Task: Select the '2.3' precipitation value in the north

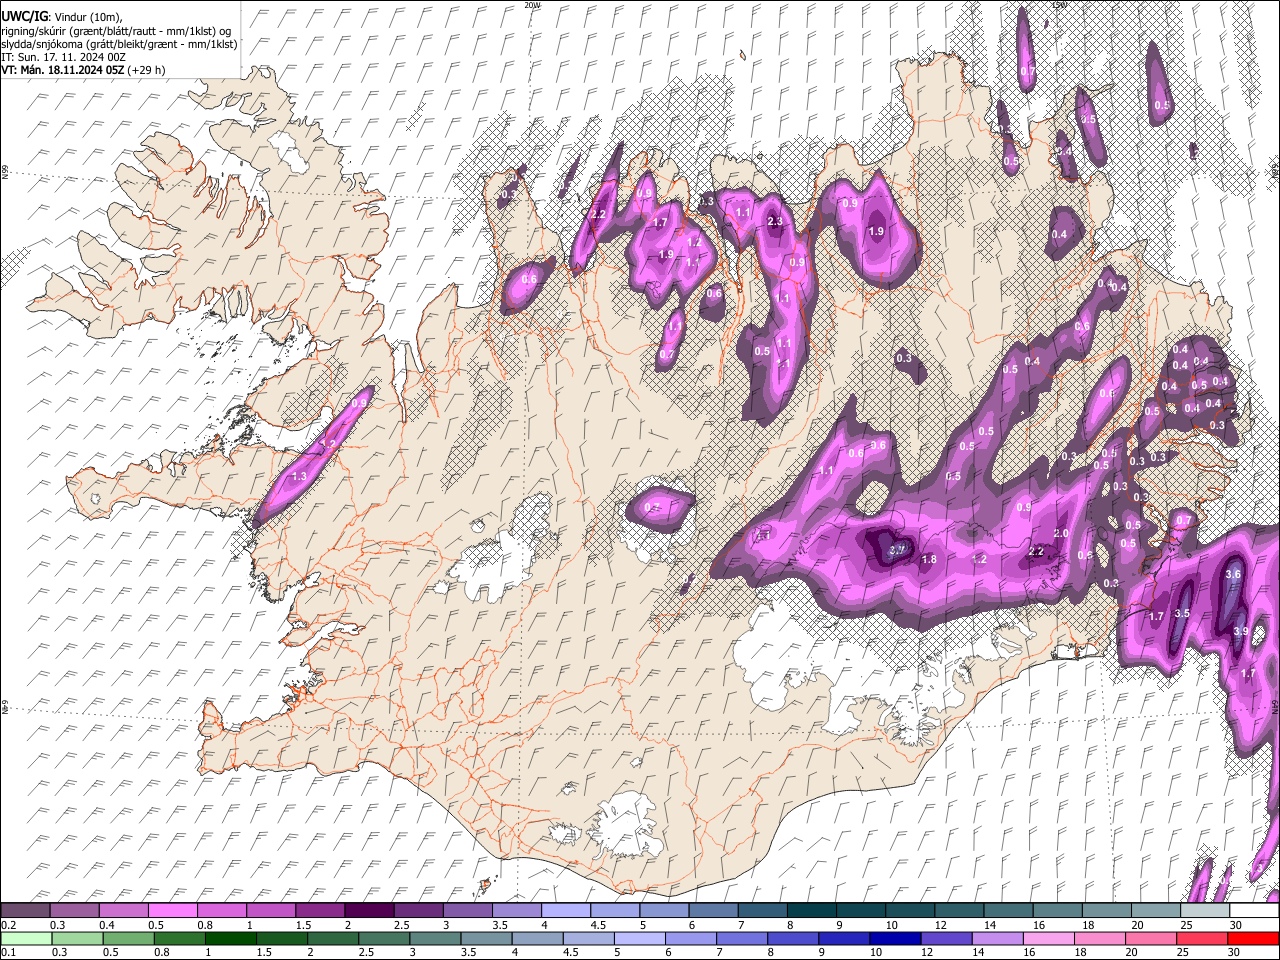Action: point(774,221)
